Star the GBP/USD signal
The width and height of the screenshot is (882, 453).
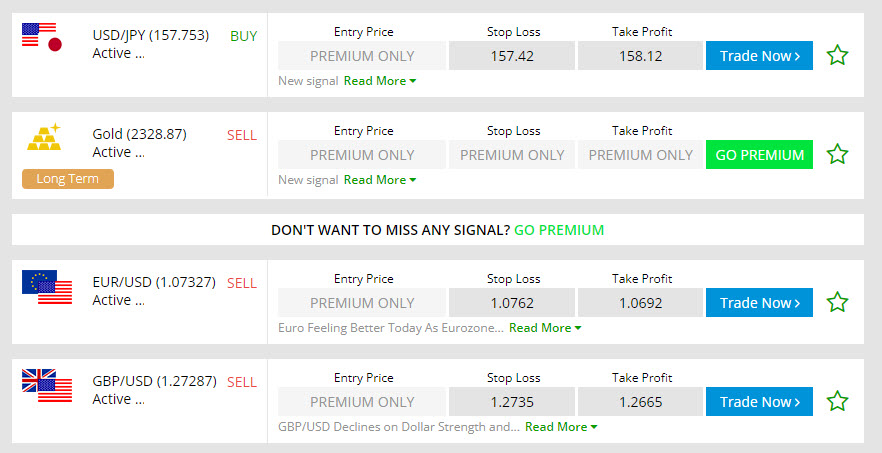837,402
